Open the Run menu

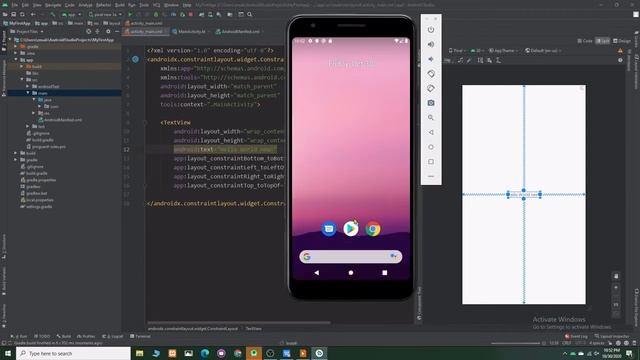click(x=131, y=5)
